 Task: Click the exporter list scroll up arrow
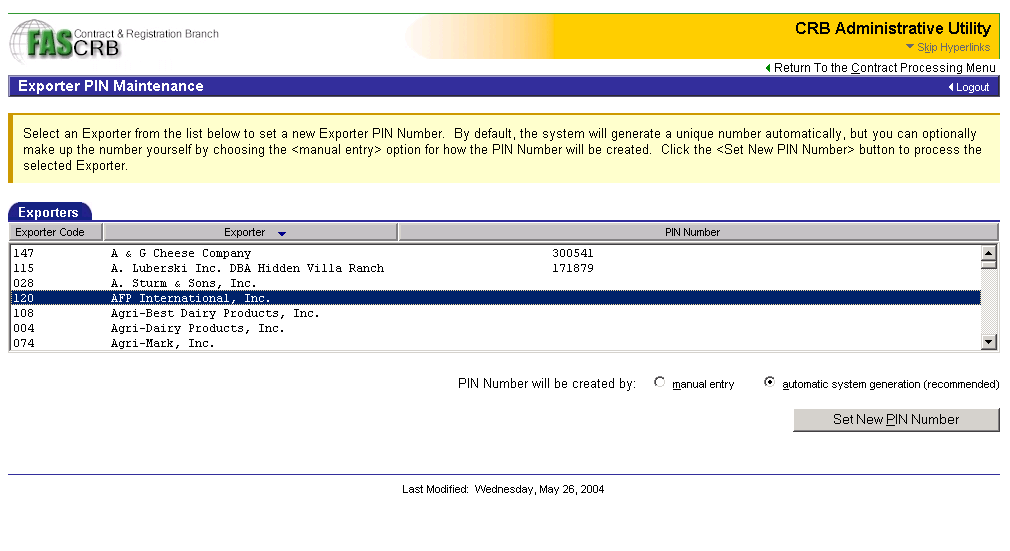989,252
